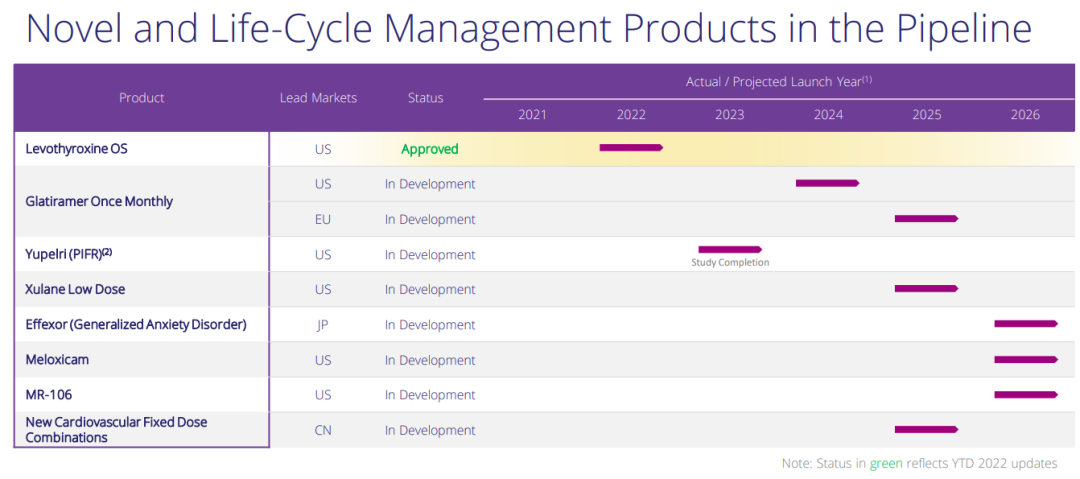This screenshot has height=479, width=1080.
Task: Click the MR-106 2026 launch bar
Action: click(x=1026, y=394)
